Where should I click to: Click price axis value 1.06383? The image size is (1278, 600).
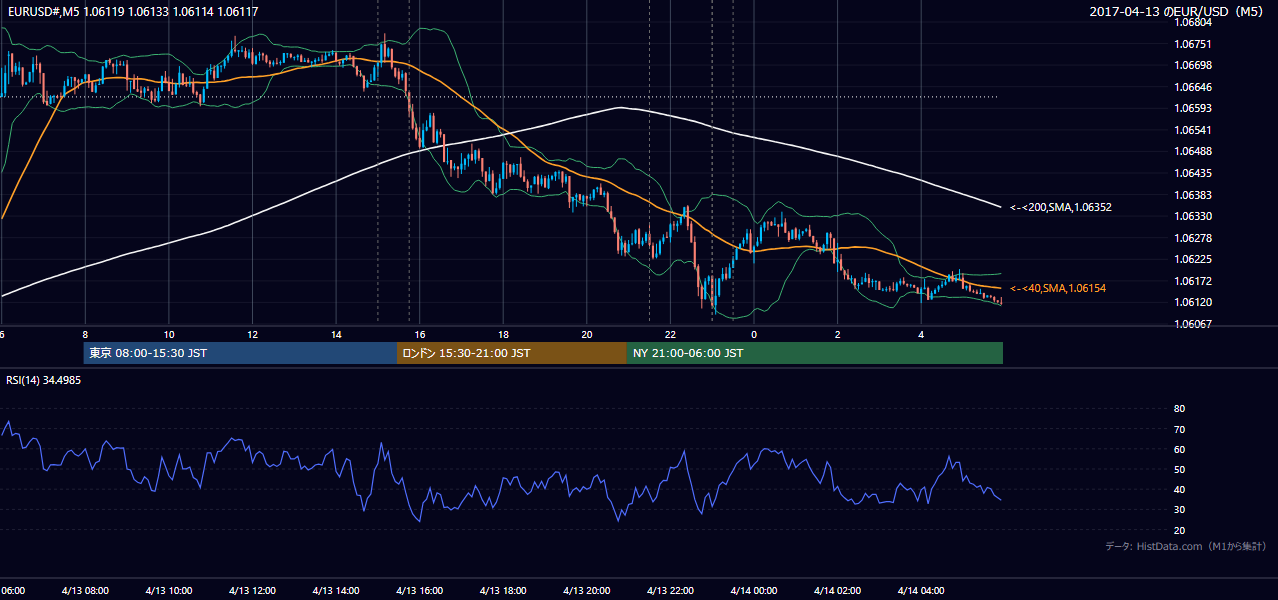[x=1192, y=195]
